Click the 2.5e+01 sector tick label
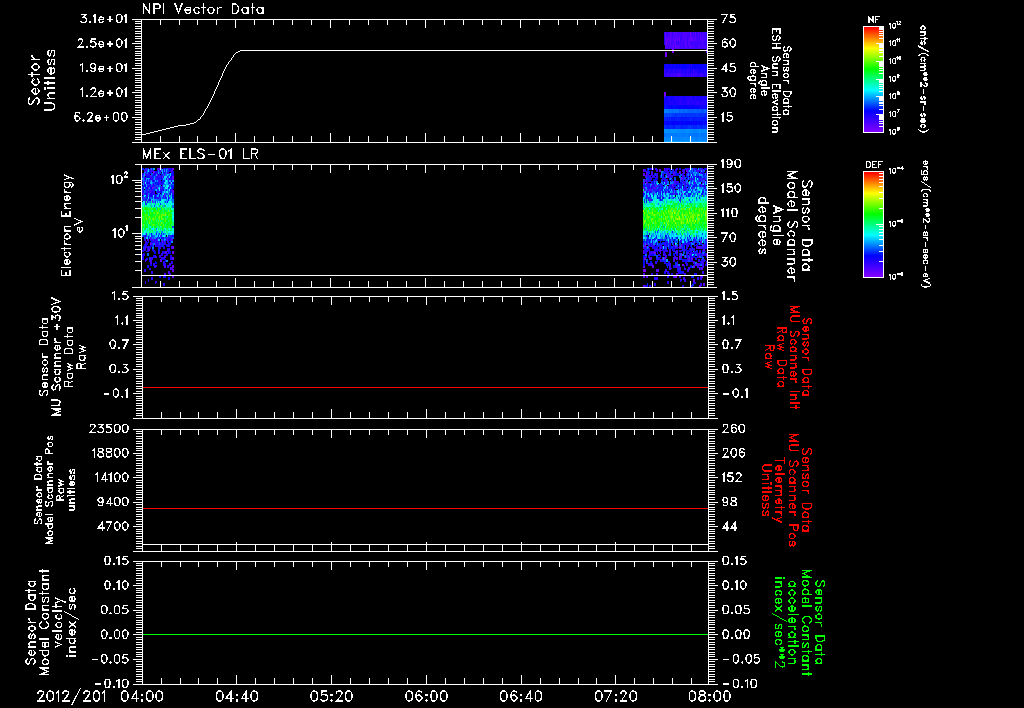 104,43
